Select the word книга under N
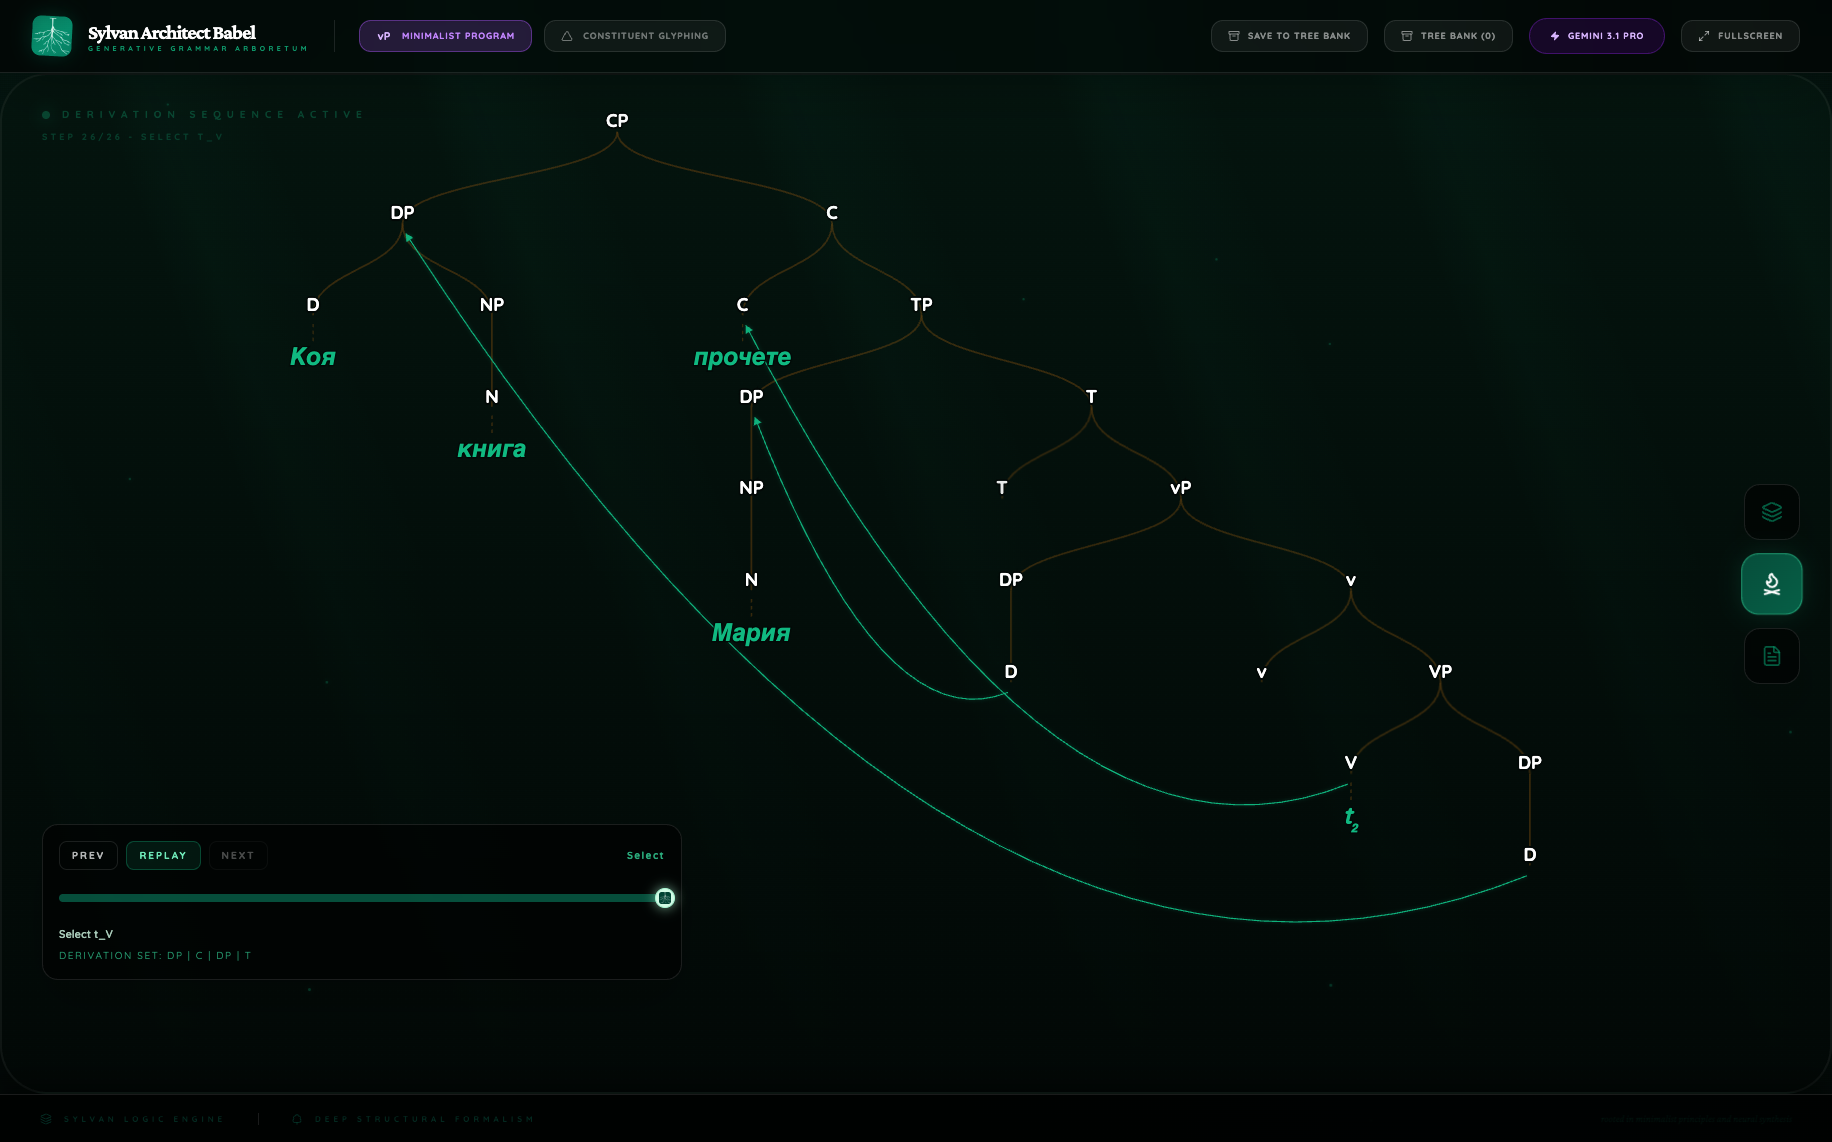This screenshot has height=1142, width=1832. (x=491, y=450)
